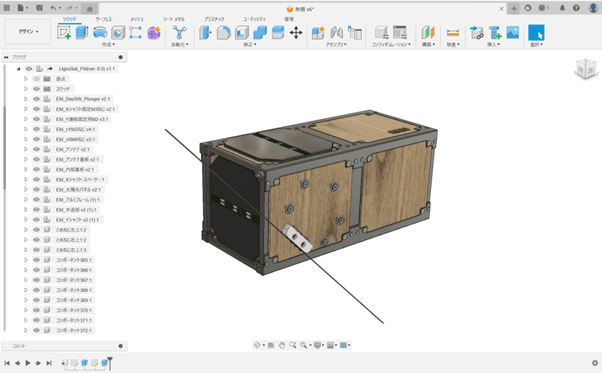The width and height of the screenshot is (602, 373).
Task: Open the Help question mark menu
Action: (x=576, y=8)
